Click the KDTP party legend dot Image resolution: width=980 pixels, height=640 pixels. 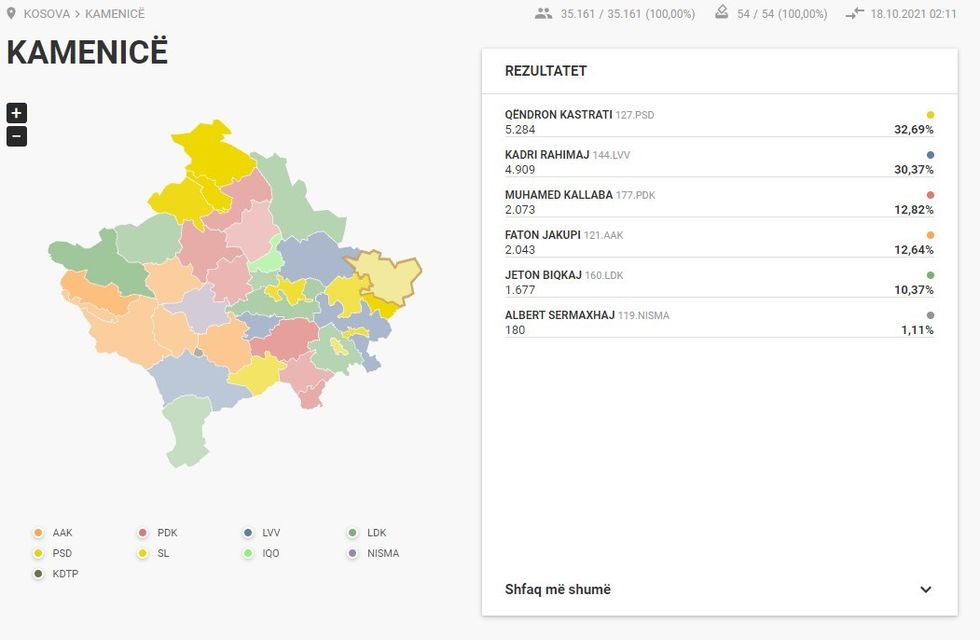pyautogui.click(x=38, y=573)
